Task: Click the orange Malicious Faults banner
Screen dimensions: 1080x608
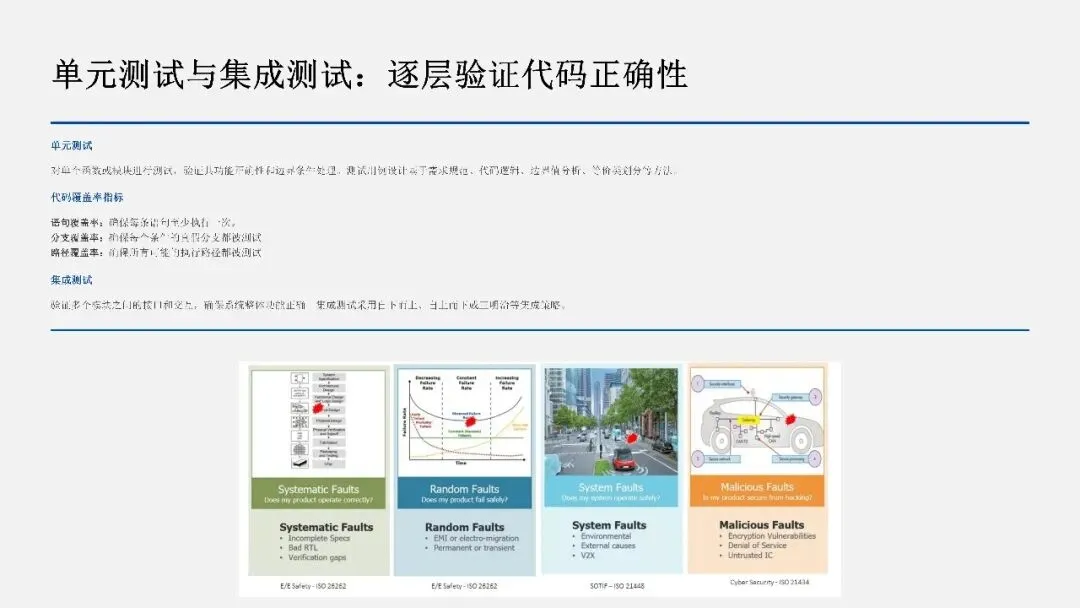Action: [757, 490]
